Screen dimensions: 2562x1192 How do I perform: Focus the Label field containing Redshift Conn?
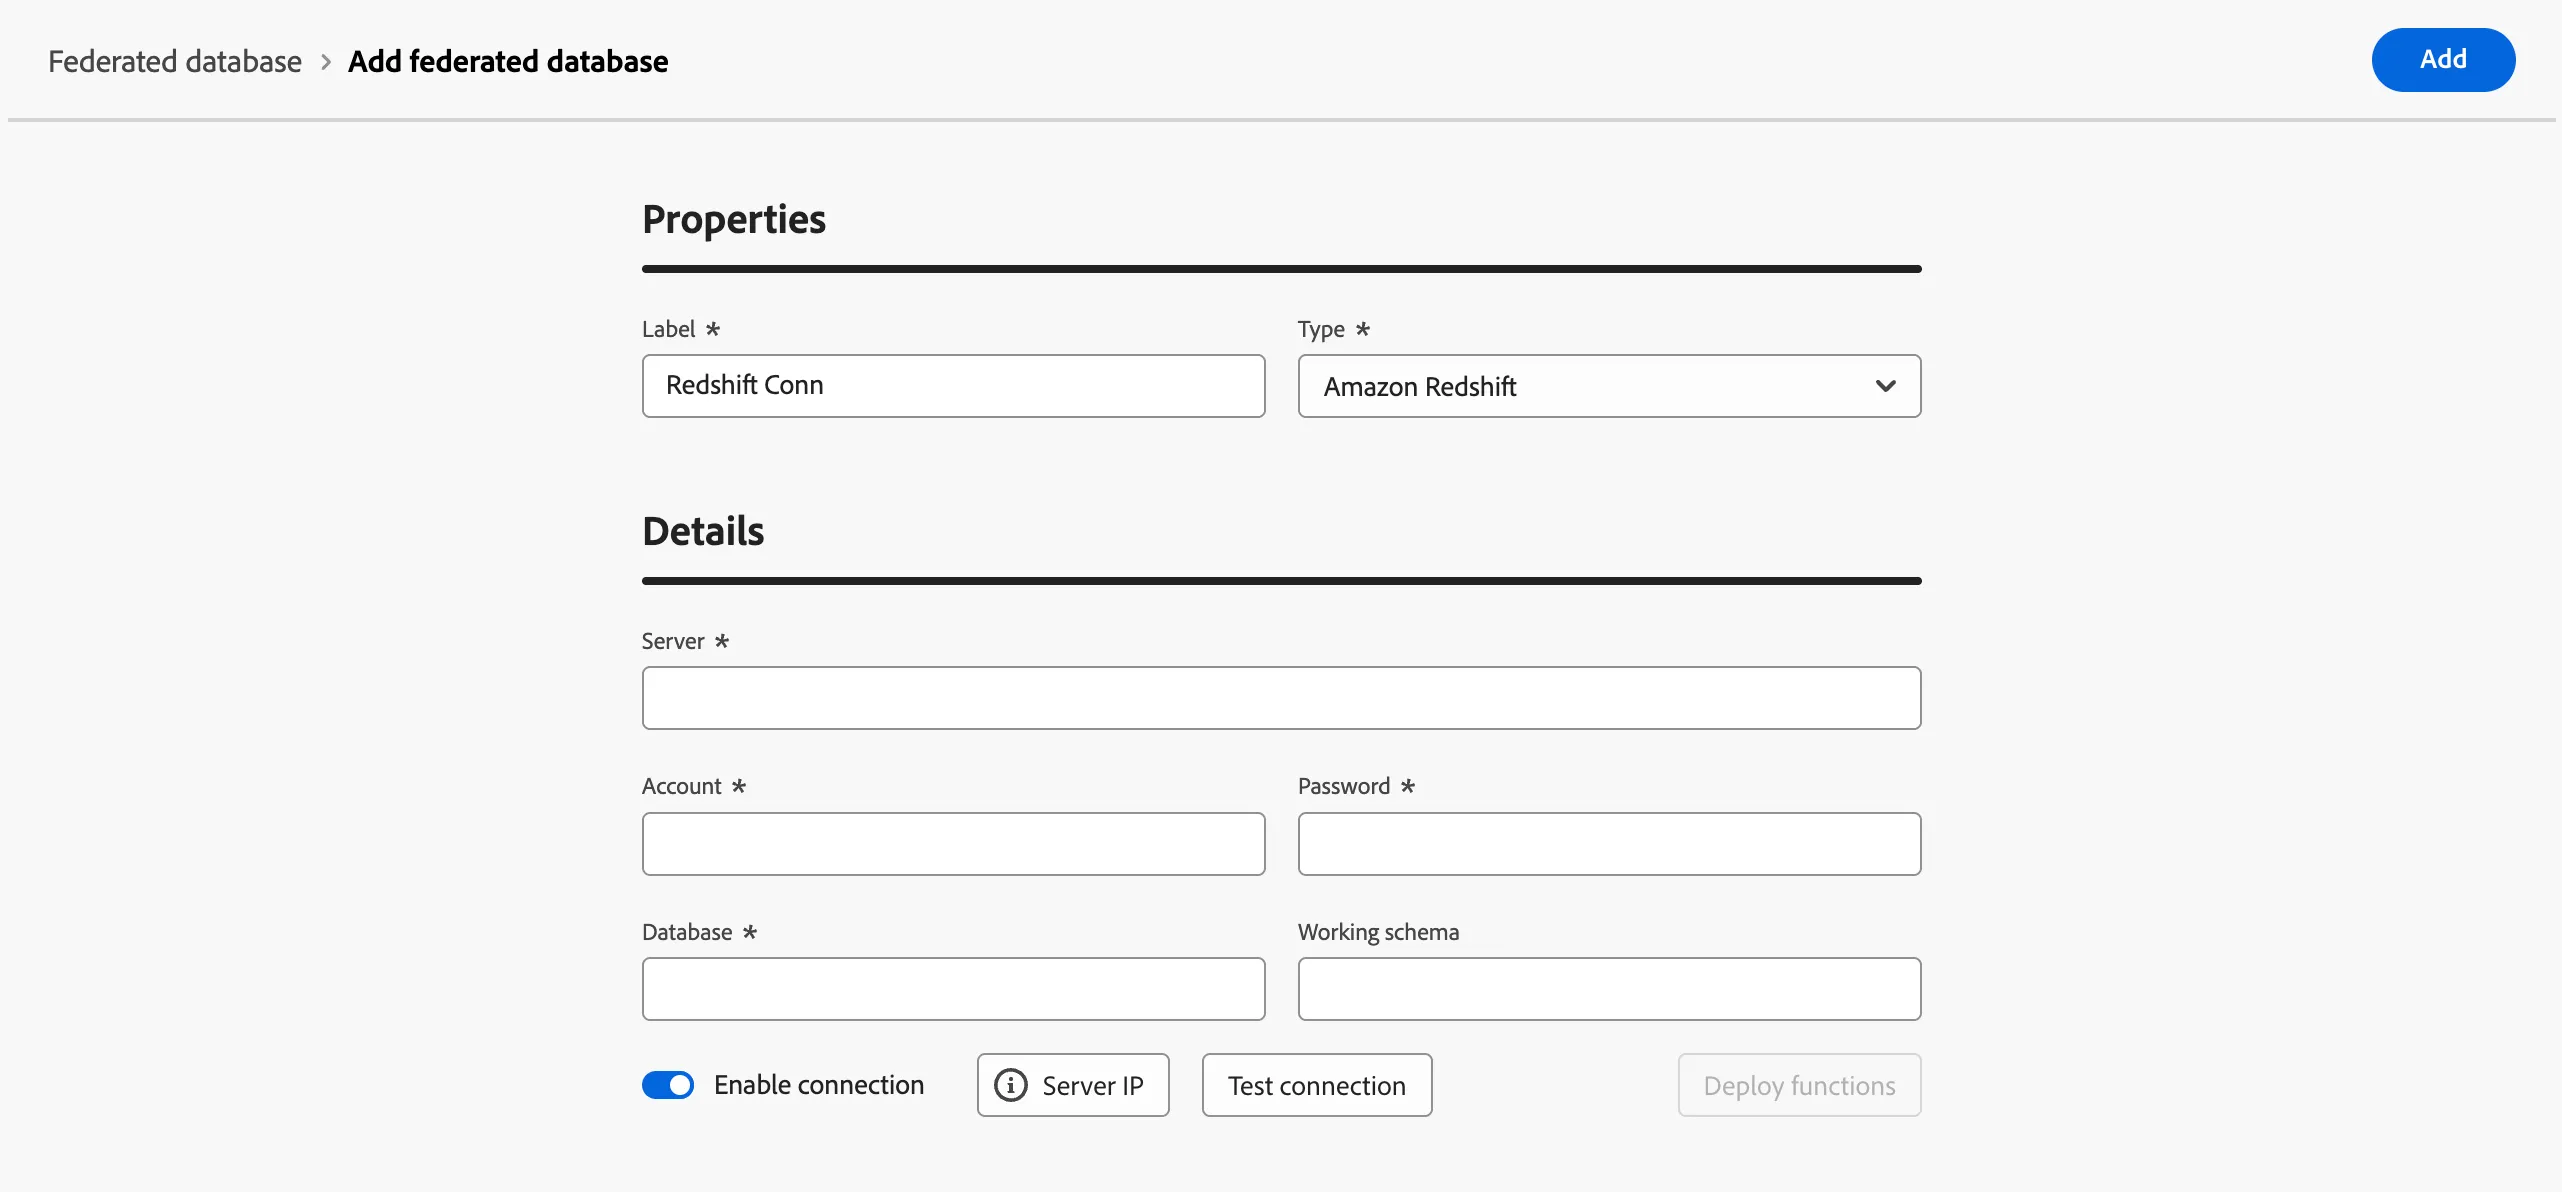point(953,386)
